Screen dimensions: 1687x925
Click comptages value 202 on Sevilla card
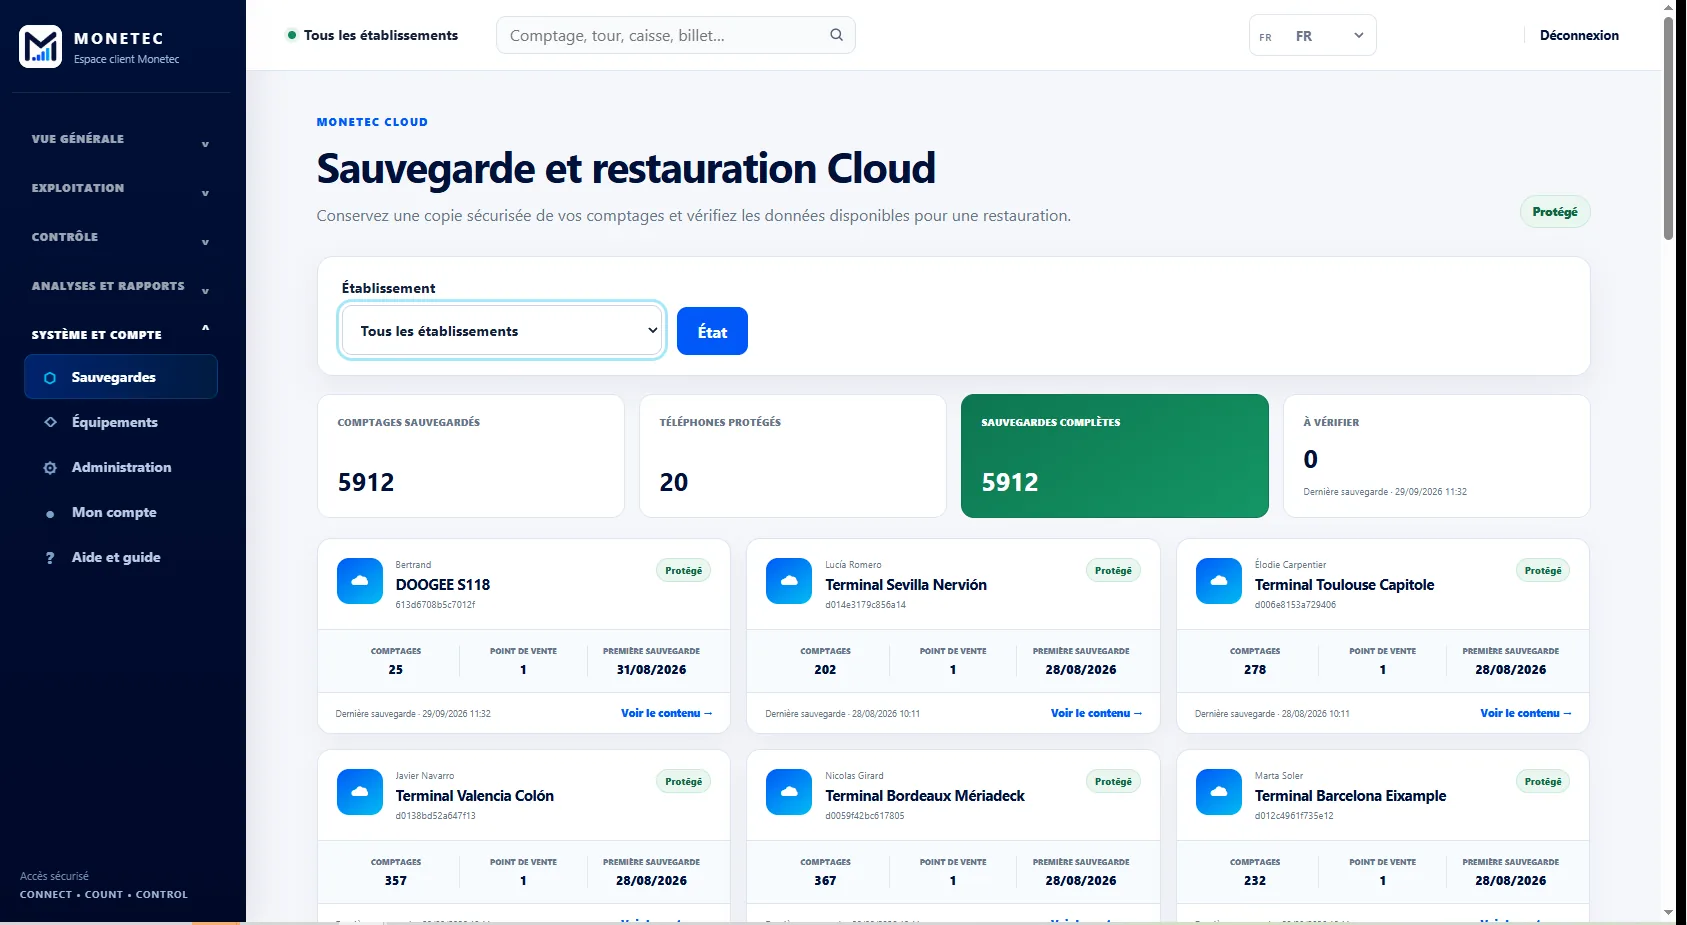(x=825, y=670)
